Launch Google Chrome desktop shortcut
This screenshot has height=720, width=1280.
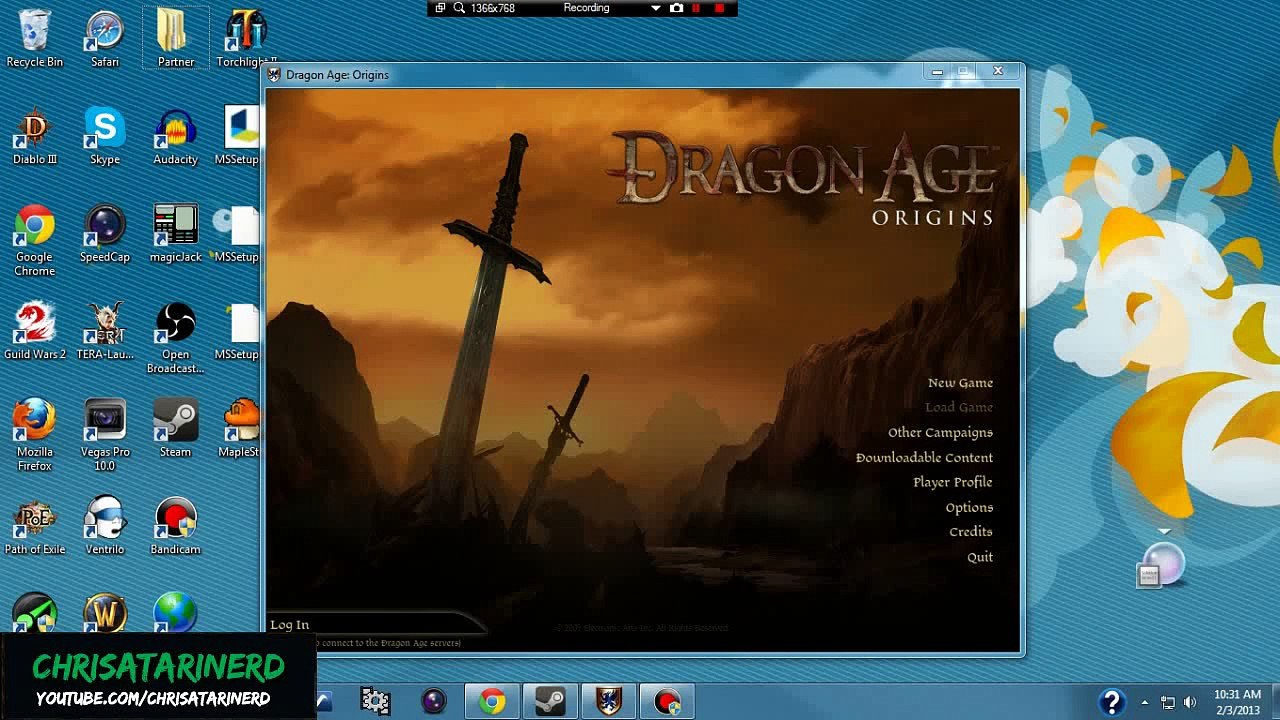(x=34, y=241)
